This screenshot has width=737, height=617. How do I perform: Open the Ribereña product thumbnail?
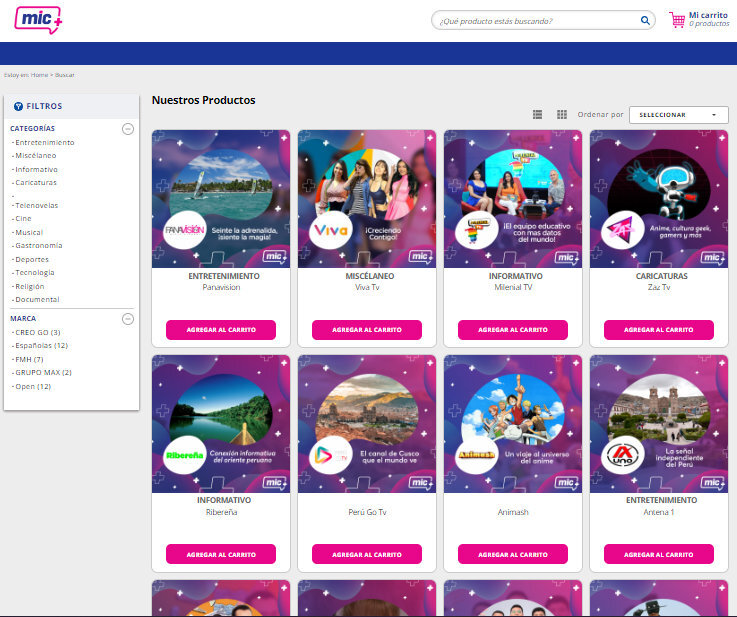(221, 424)
